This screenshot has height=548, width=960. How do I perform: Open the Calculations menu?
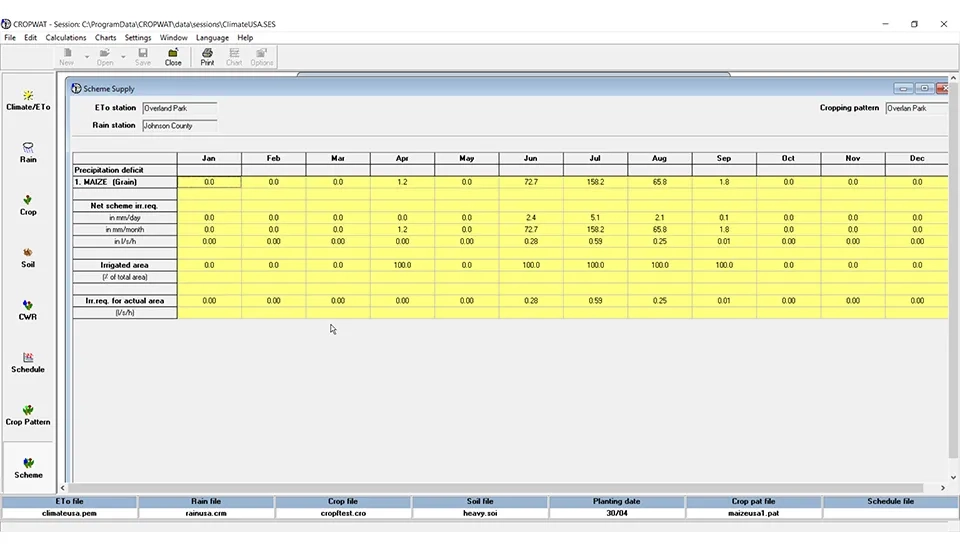66,38
